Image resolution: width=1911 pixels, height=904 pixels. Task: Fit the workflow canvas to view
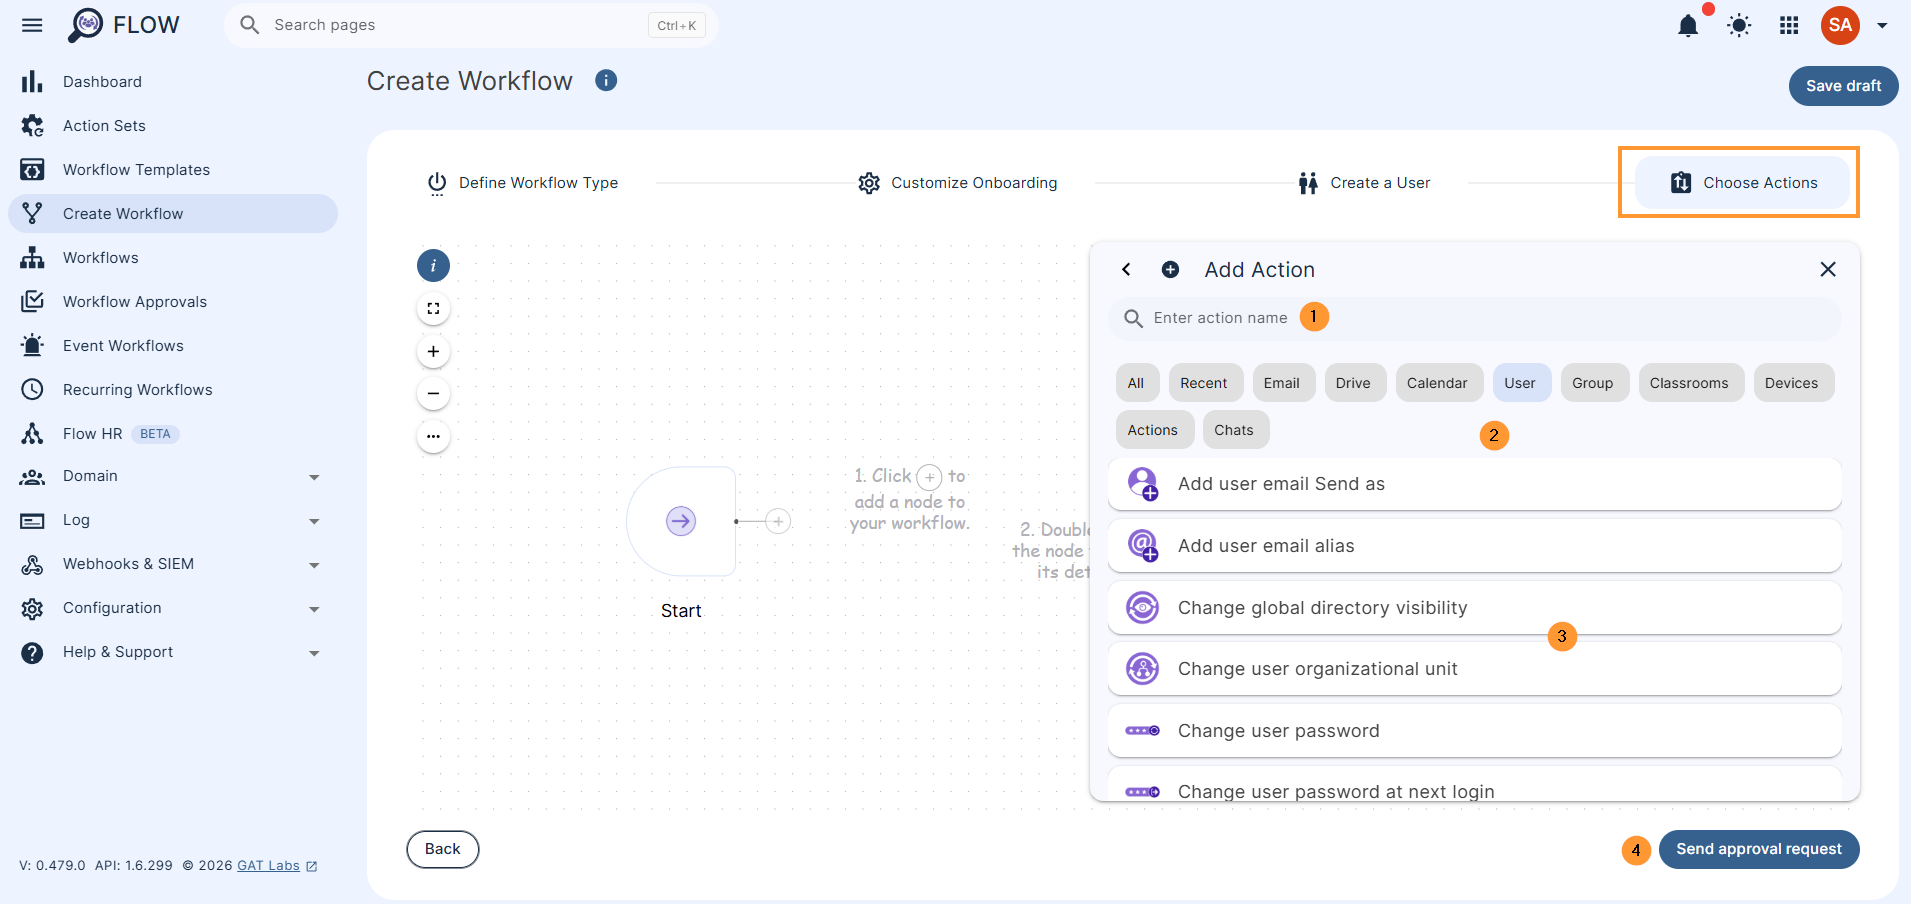tap(433, 309)
